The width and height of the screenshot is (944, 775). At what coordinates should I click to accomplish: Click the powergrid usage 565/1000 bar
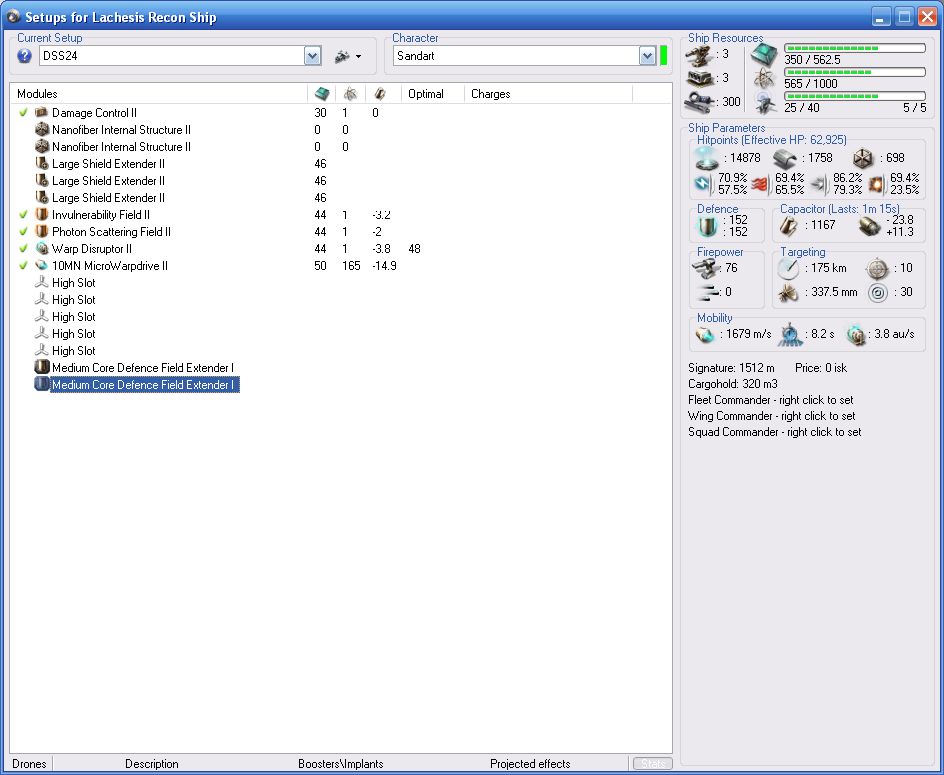(x=854, y=72)
